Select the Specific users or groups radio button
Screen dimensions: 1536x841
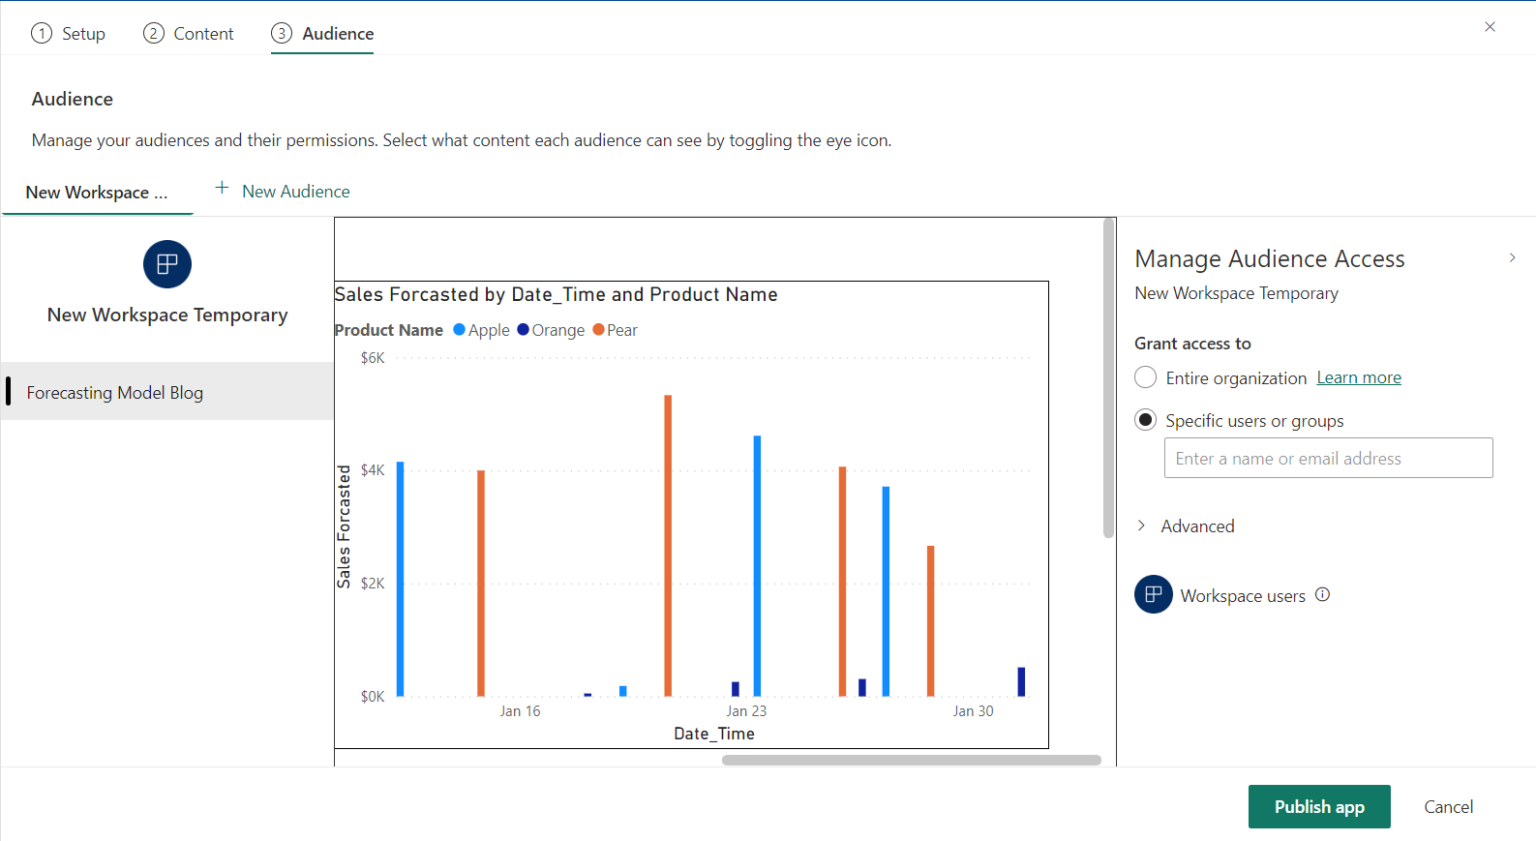[x=1145, y=420]
